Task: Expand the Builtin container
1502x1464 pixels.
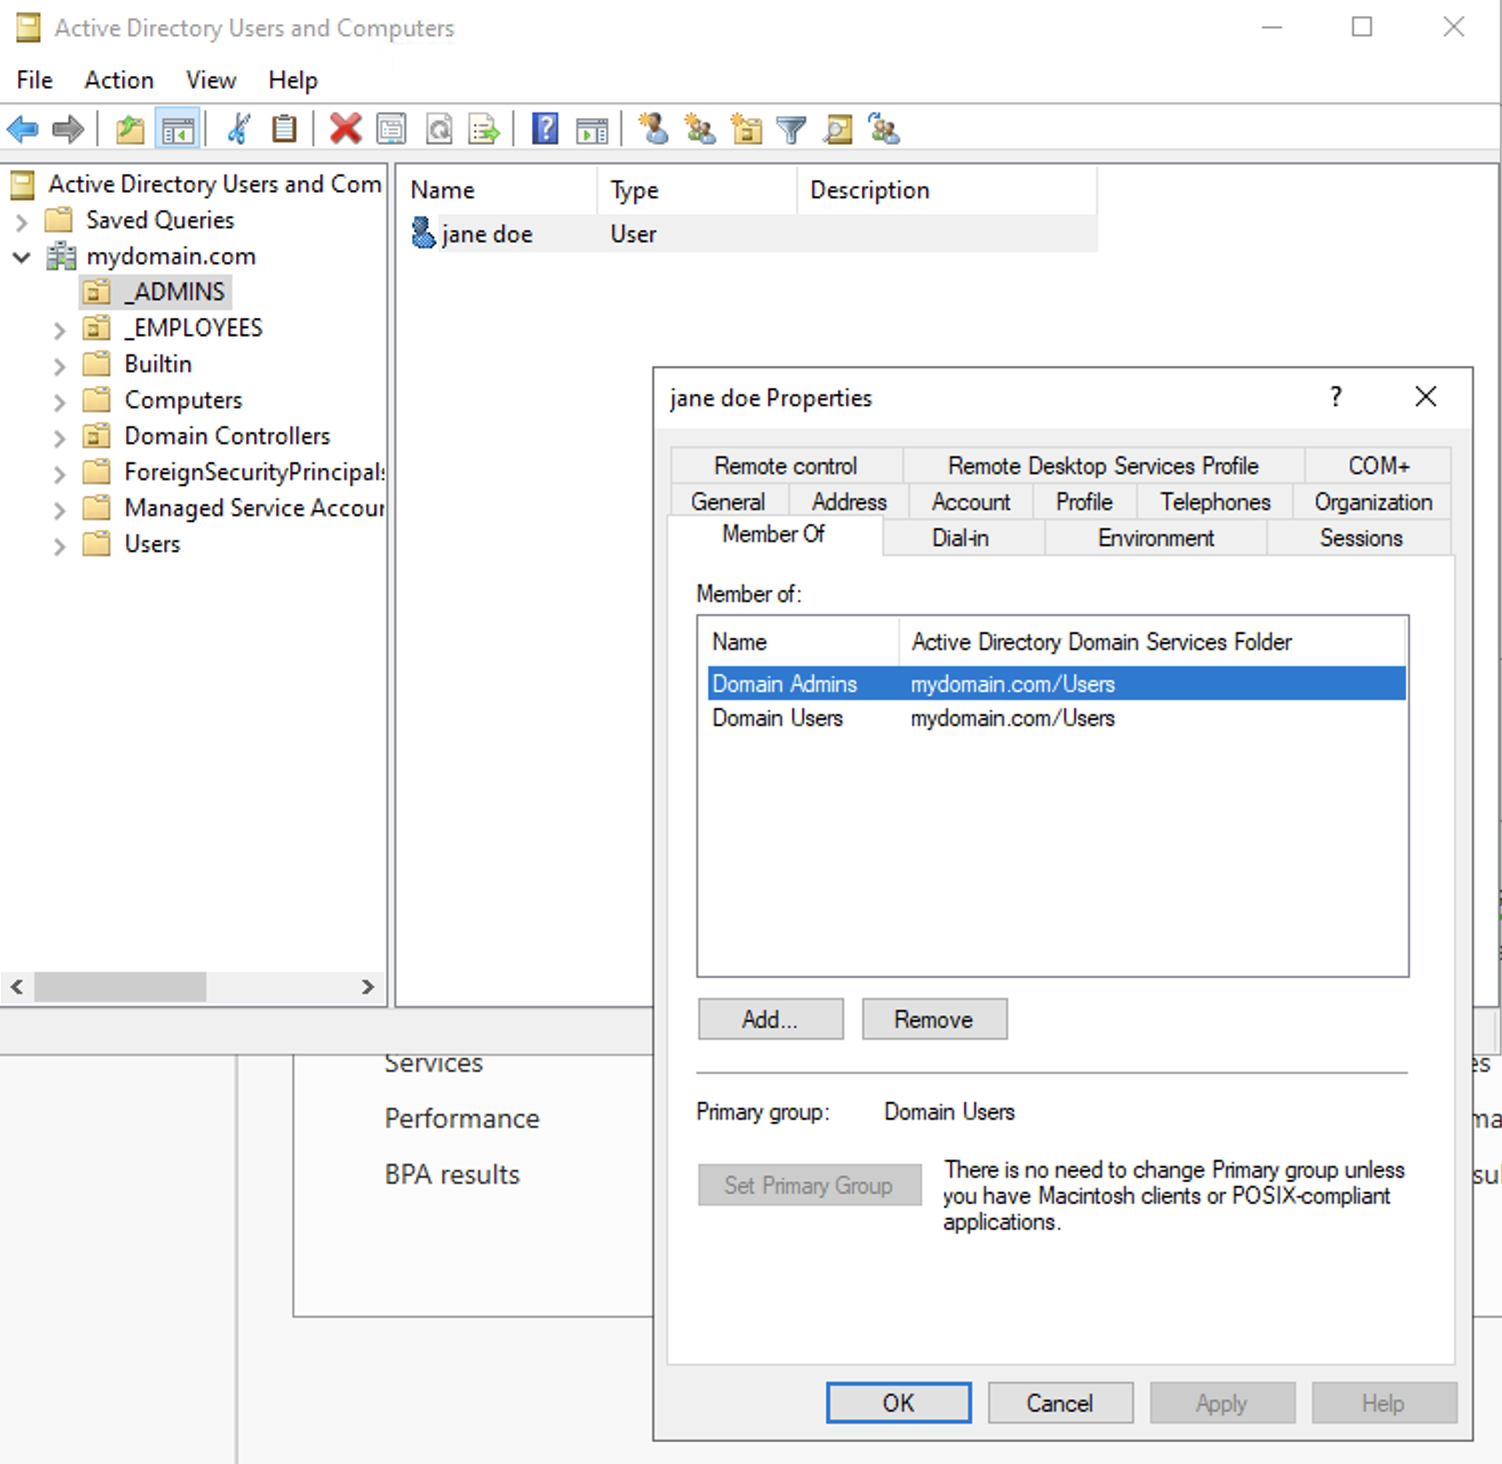Action: 59,365
